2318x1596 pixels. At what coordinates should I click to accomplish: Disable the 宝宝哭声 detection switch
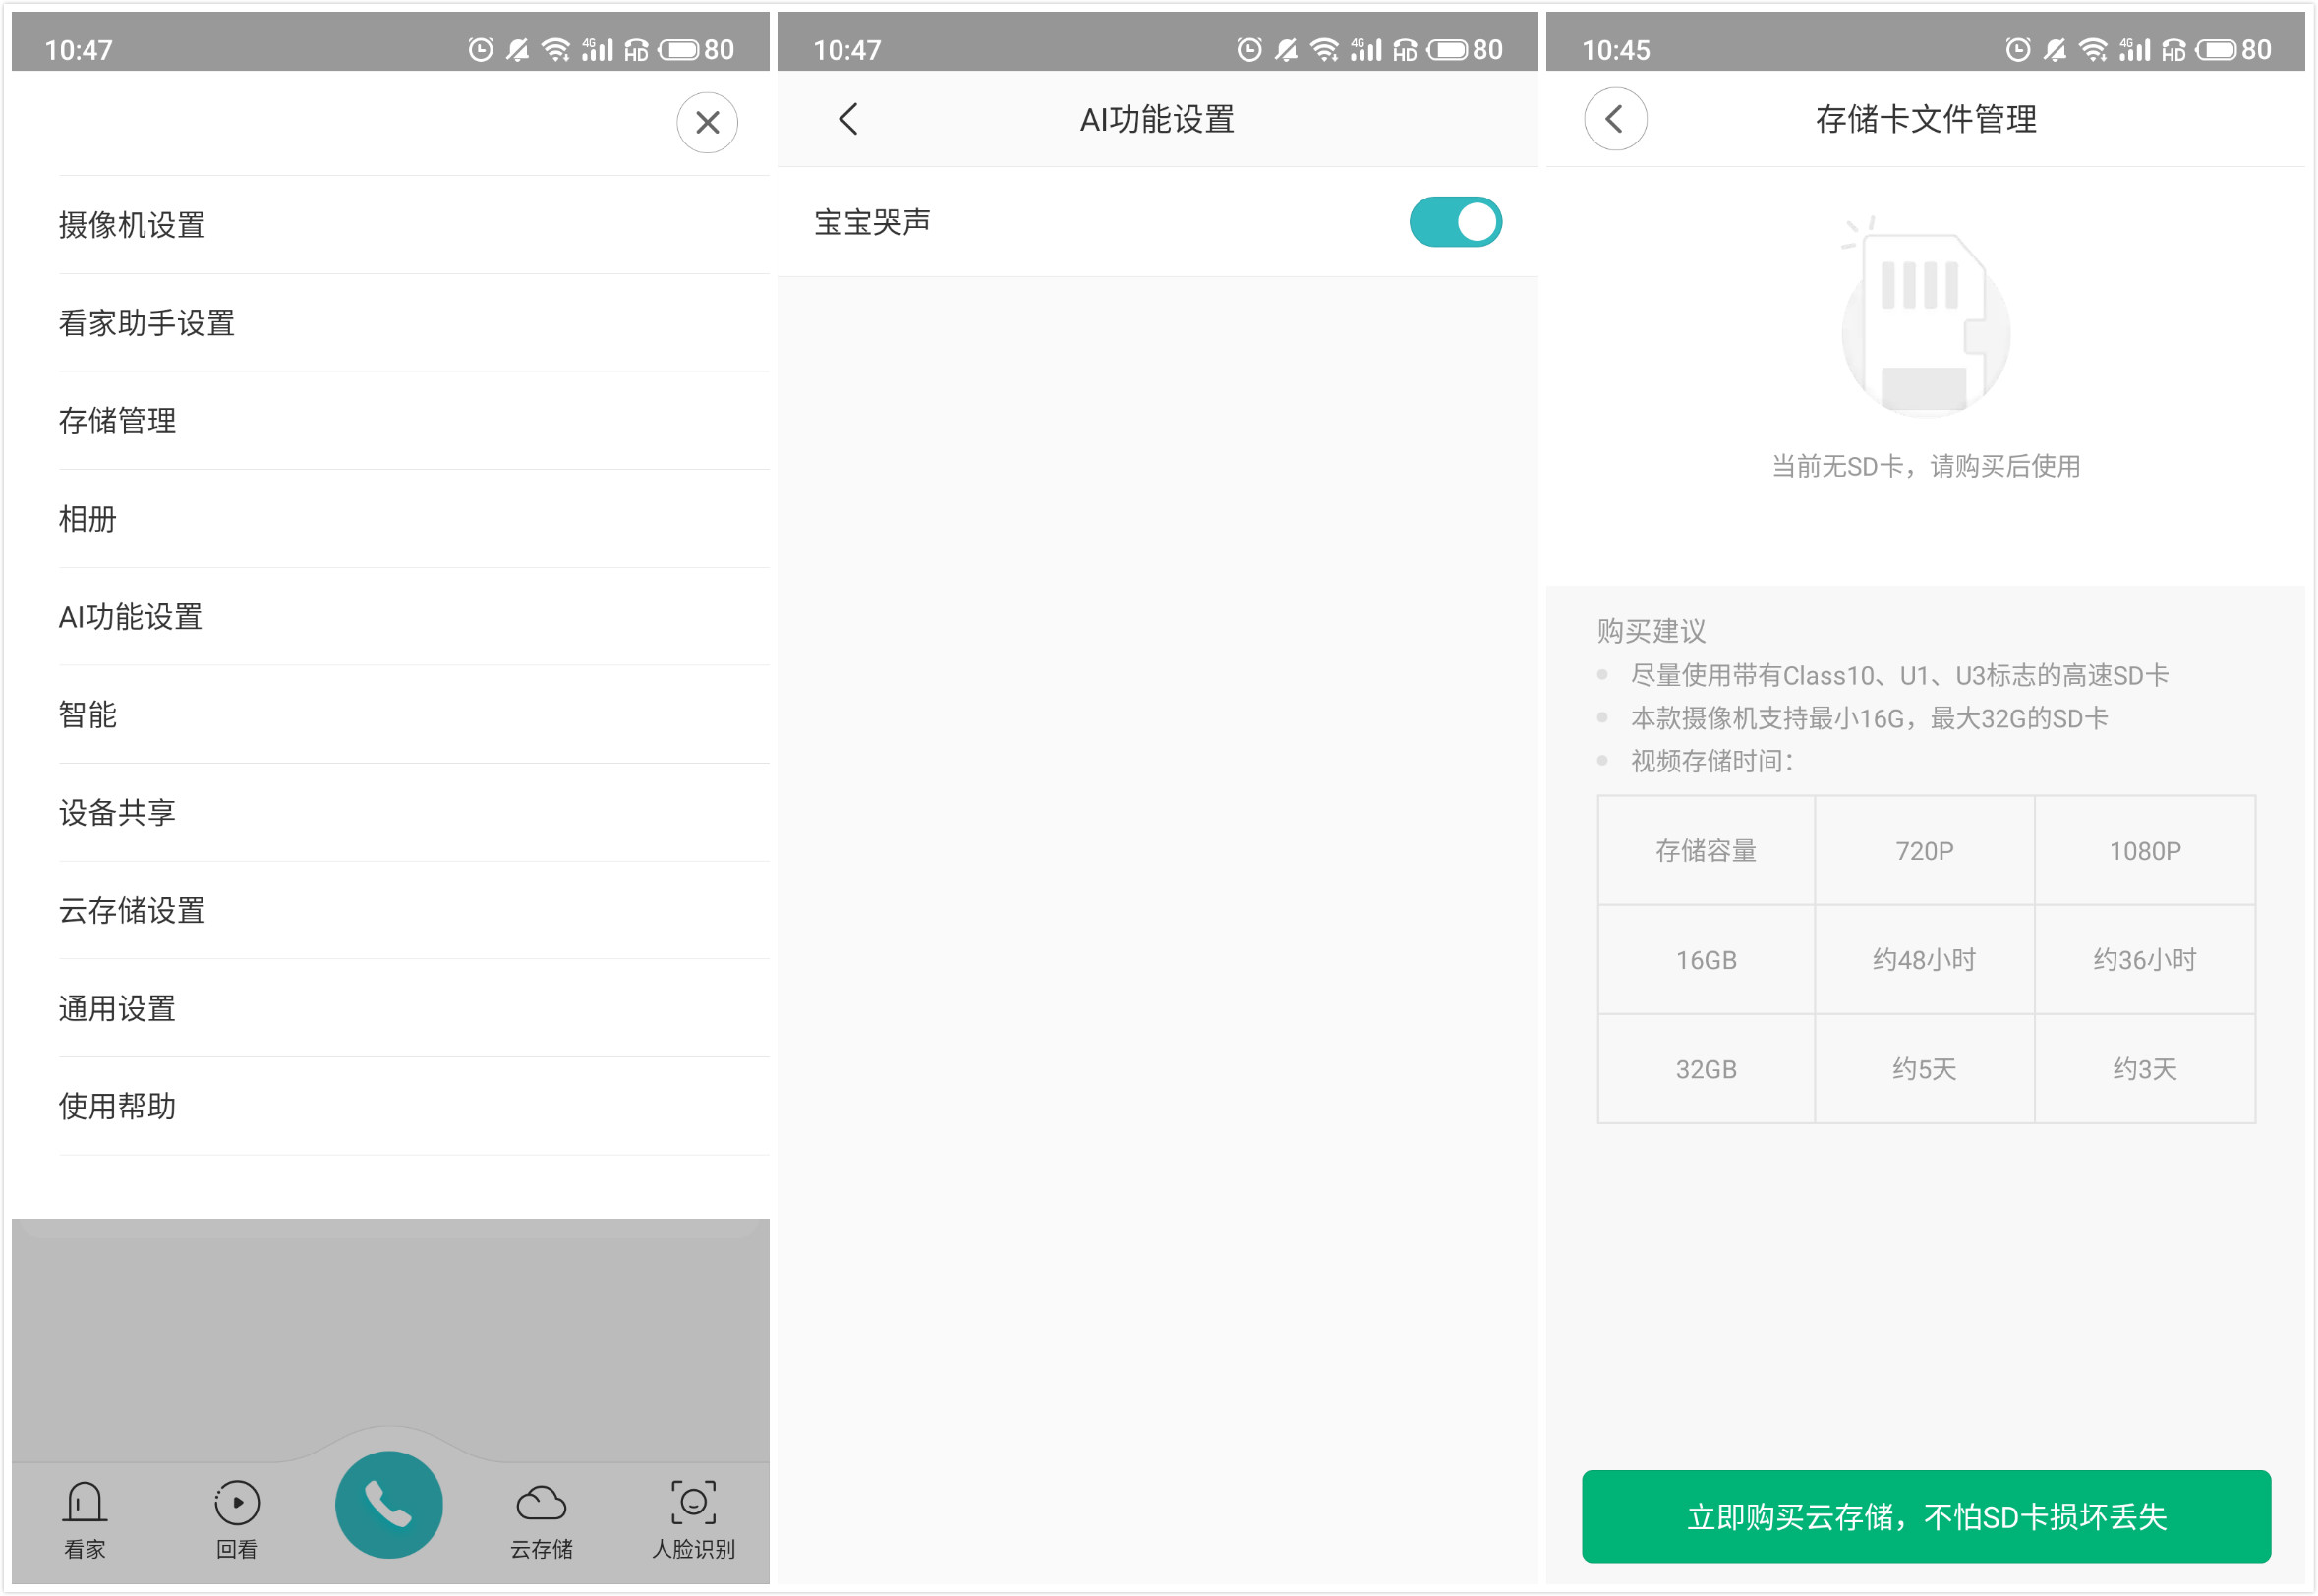[1456, 222]
